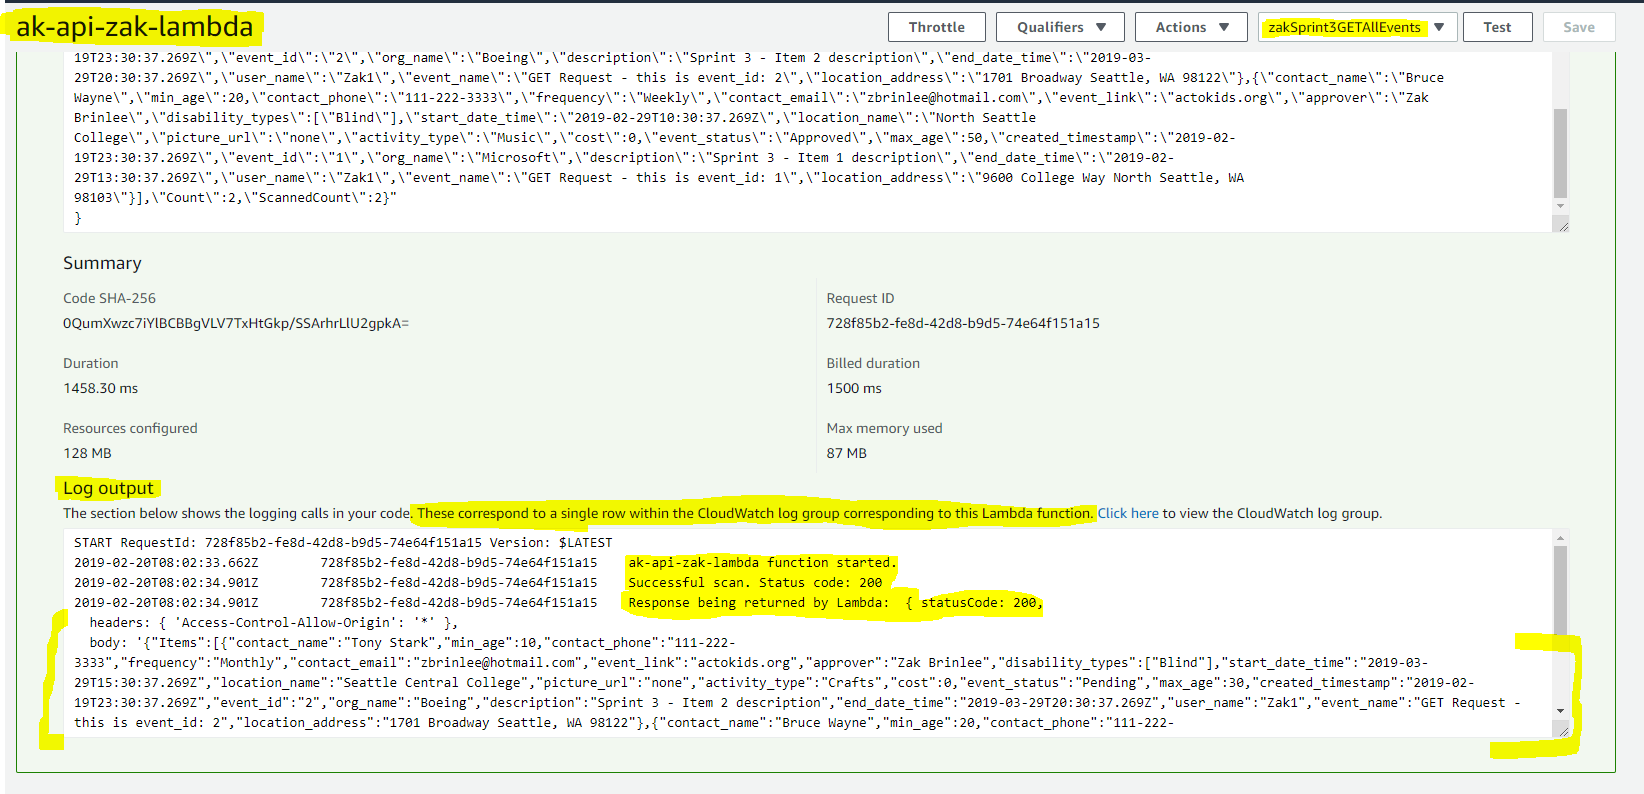Click scroll-down arrow of the result box
The width and height of the screenshot is (1644, 794).
[1560, 206]
